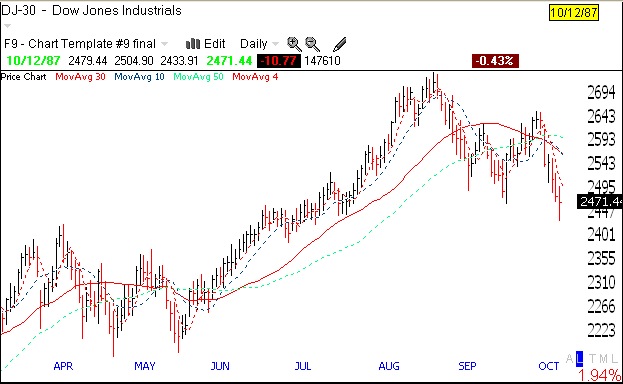Click the 2643 price axis label
Viewport: 623px width, 384px height.
point(601,116)
